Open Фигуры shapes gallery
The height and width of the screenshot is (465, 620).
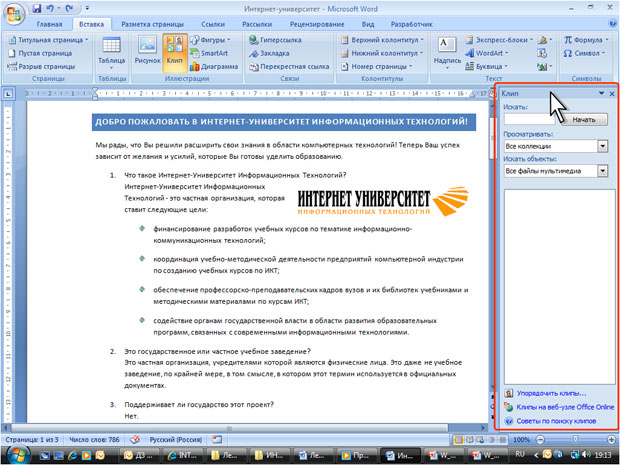click(210, 40)
